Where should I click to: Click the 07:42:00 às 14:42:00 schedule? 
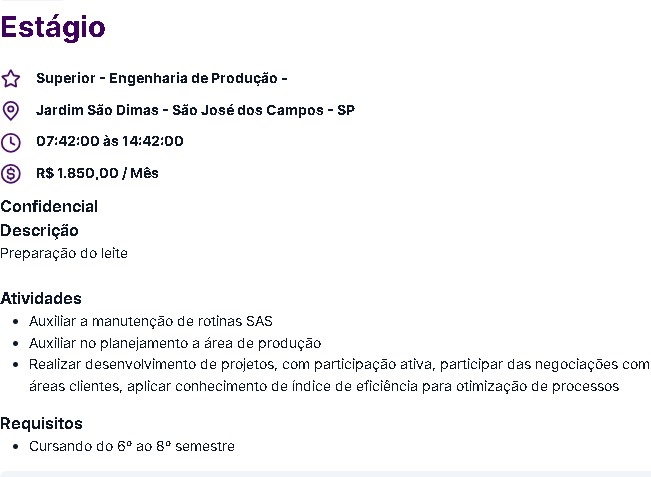pyautogui.click(x=110, y=141)
